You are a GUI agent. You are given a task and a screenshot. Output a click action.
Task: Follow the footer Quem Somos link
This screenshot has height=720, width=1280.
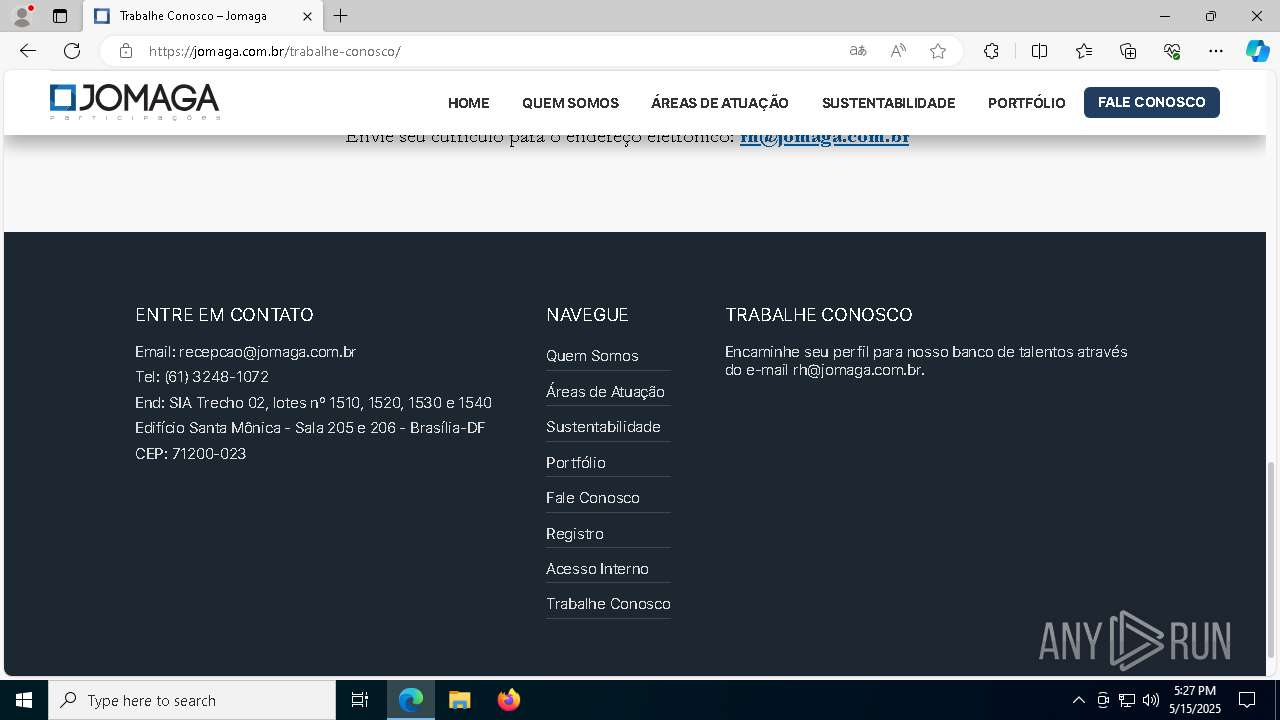pyautogui.click(x=592, y=356)
